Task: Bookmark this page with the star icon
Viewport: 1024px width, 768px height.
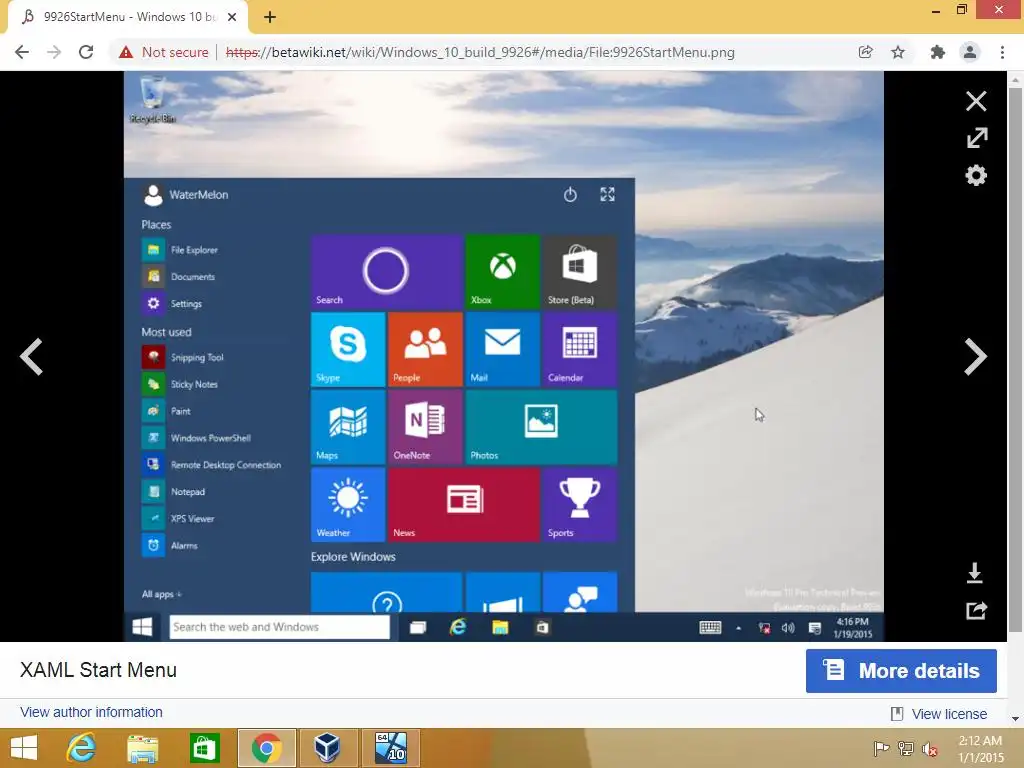Action: tap(898, 52)
